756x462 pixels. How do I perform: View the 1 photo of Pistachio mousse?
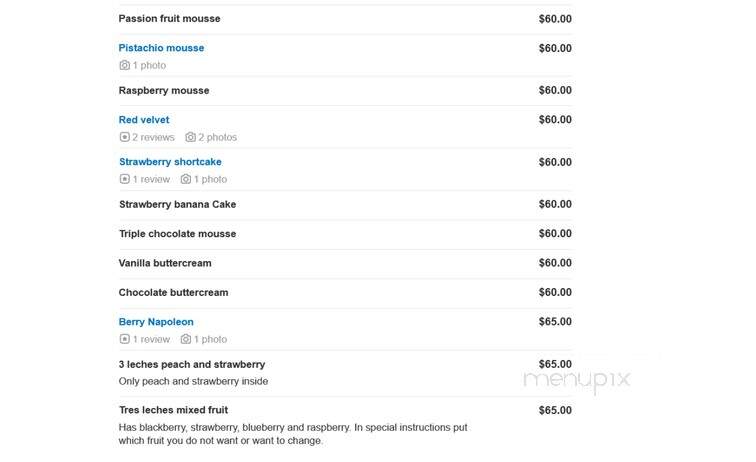pyautogui.click(x=149, y=65)
